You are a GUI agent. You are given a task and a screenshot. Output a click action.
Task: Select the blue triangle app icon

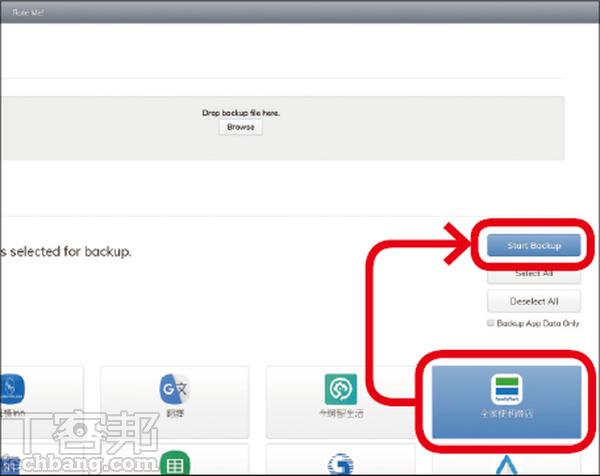(507, 465)
